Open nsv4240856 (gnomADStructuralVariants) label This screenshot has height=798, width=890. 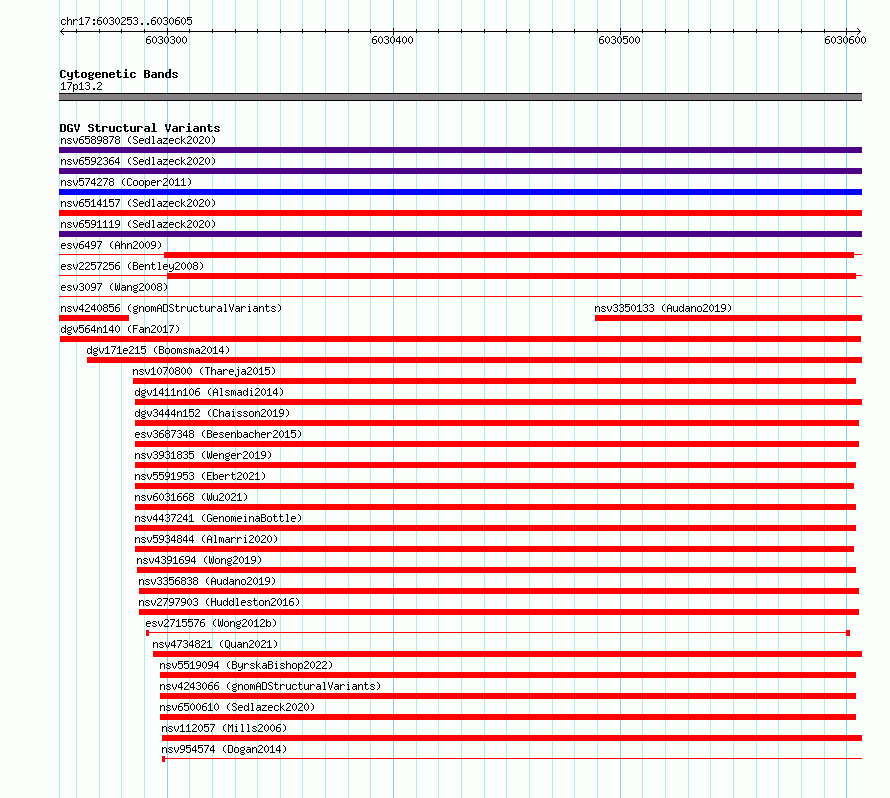coord(171,308)
